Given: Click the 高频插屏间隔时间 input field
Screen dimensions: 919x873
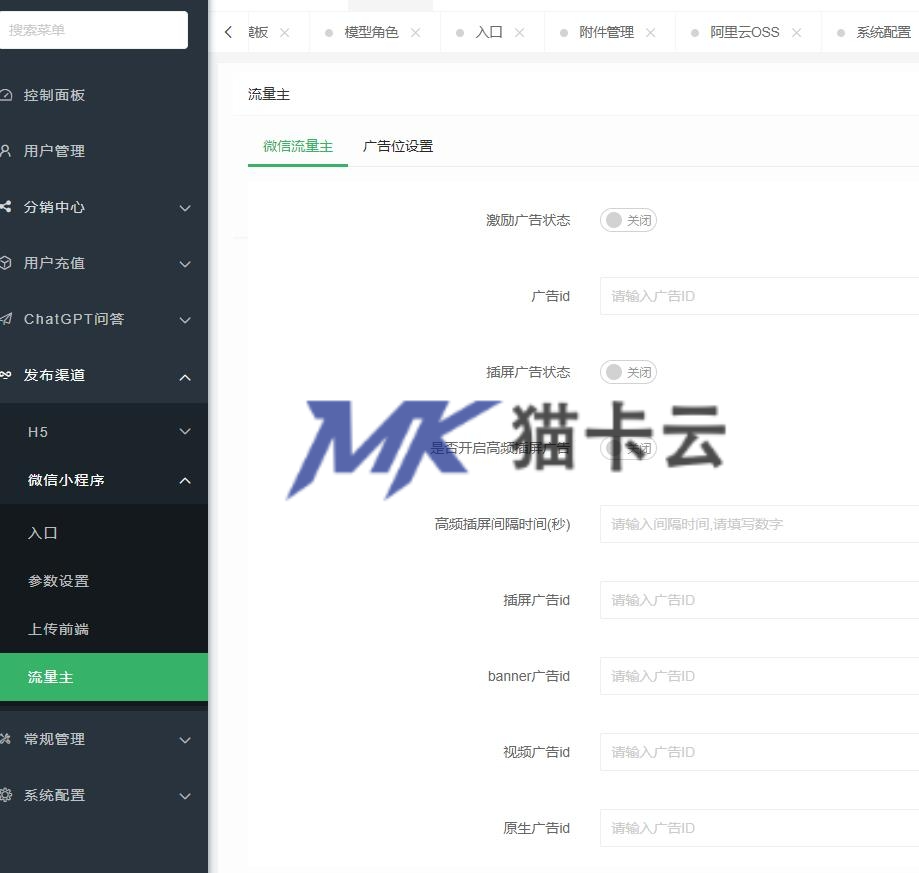Looking at the screenshot, I should [x=760, y=524].
